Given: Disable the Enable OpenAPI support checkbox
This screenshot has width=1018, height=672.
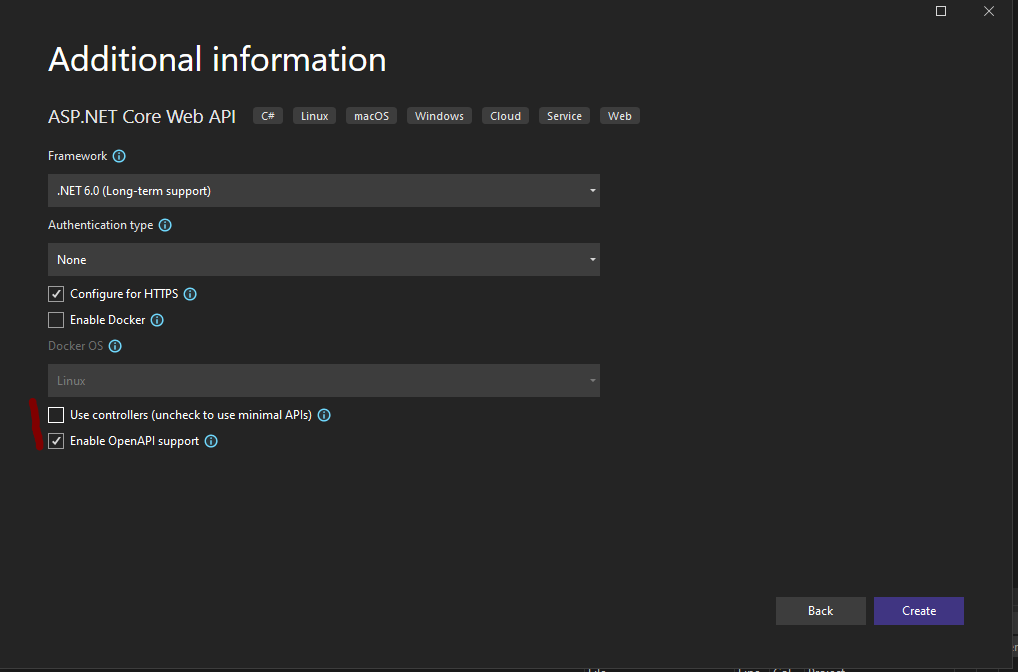Looking at the screenshot, I should [x=56, y=441].
